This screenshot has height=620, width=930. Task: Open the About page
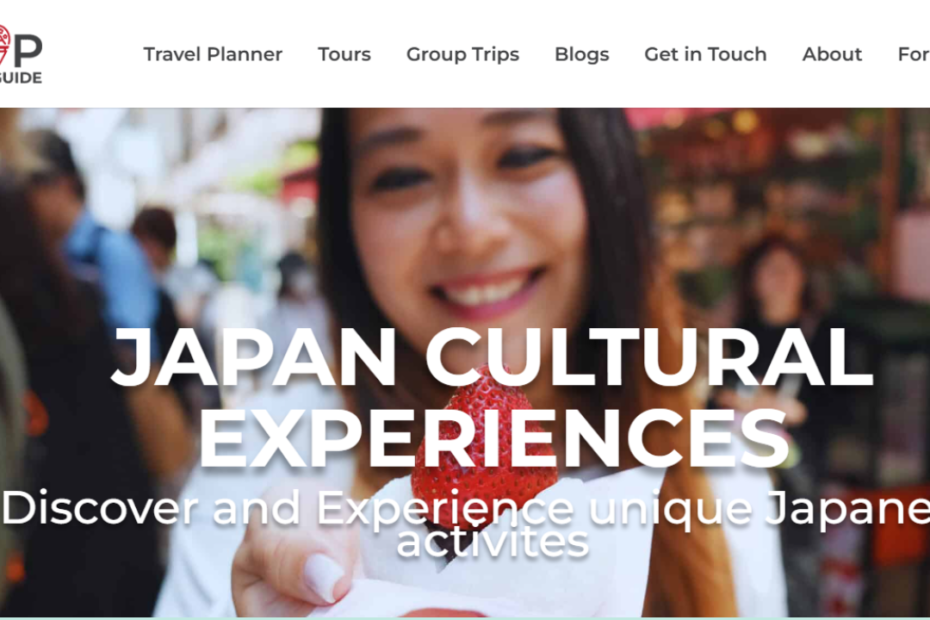click(x=832, y=55)
